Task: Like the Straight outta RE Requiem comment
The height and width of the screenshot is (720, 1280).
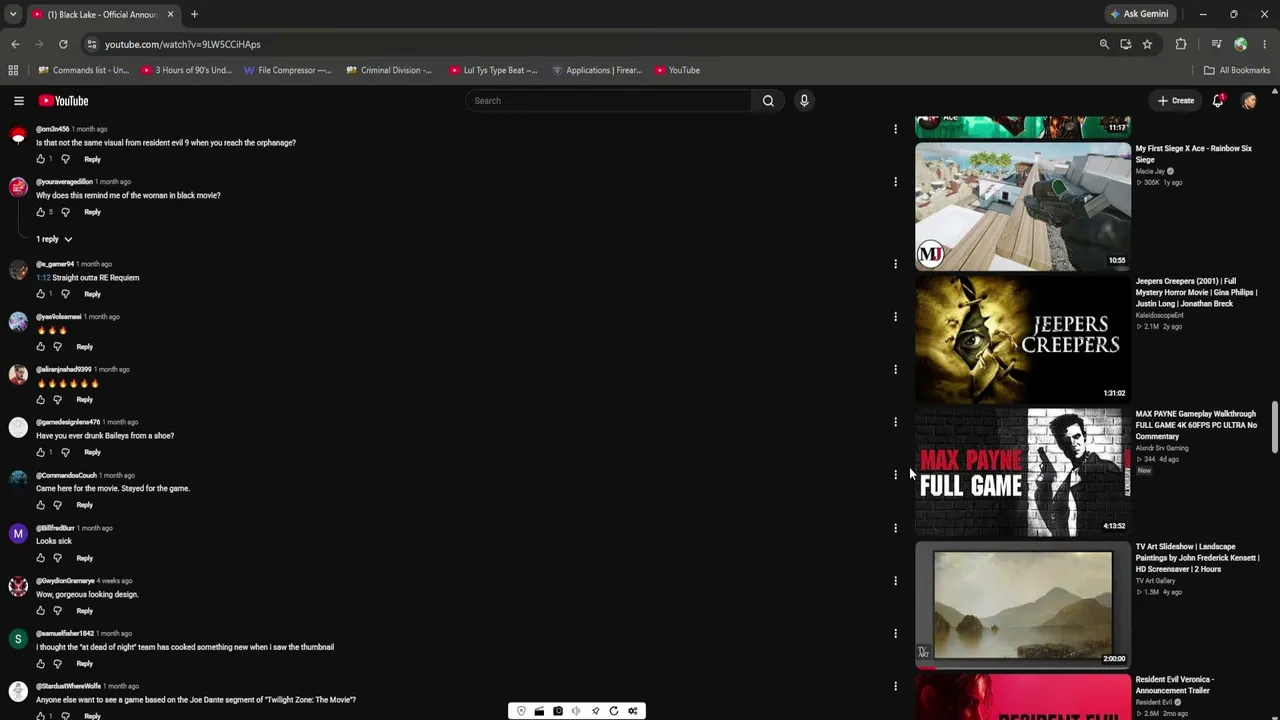Action: pos(41,294)
